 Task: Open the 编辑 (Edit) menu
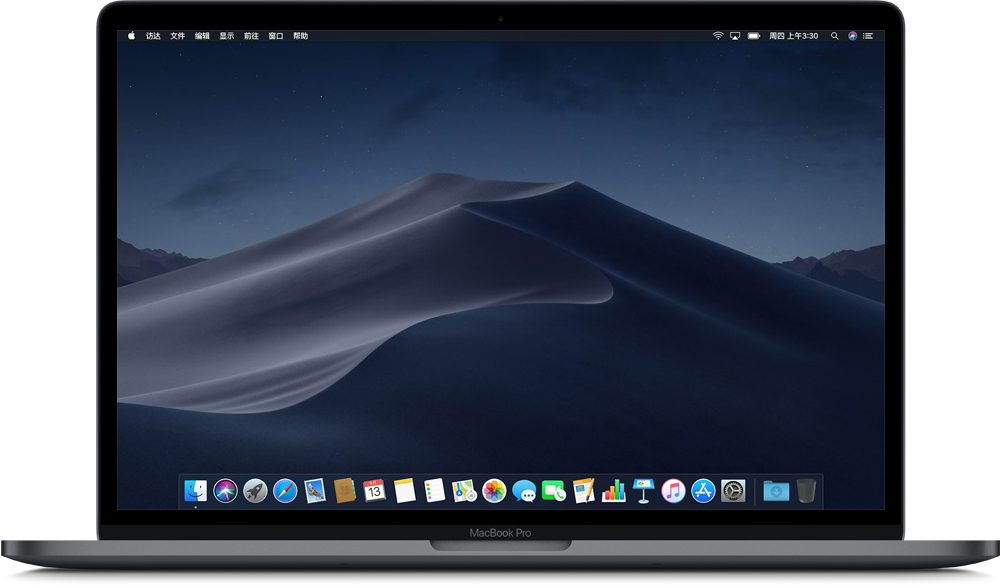point(202,36)
